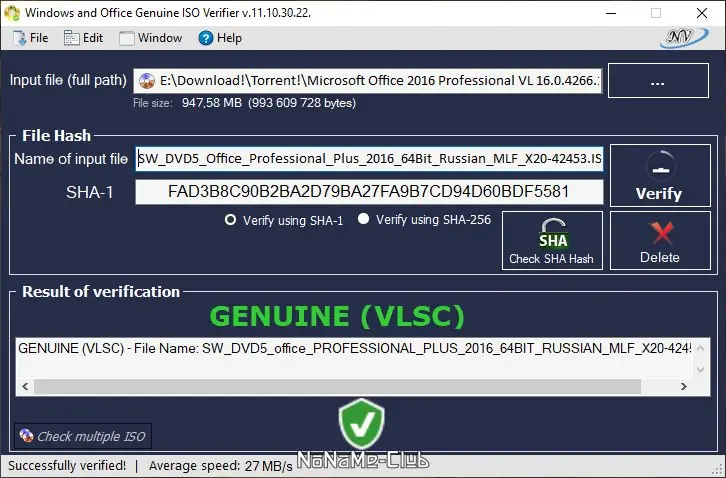The height and width of the screenshot is (478, 726).
Task: Open the Edit menu
Action: (x=83, y=38)
